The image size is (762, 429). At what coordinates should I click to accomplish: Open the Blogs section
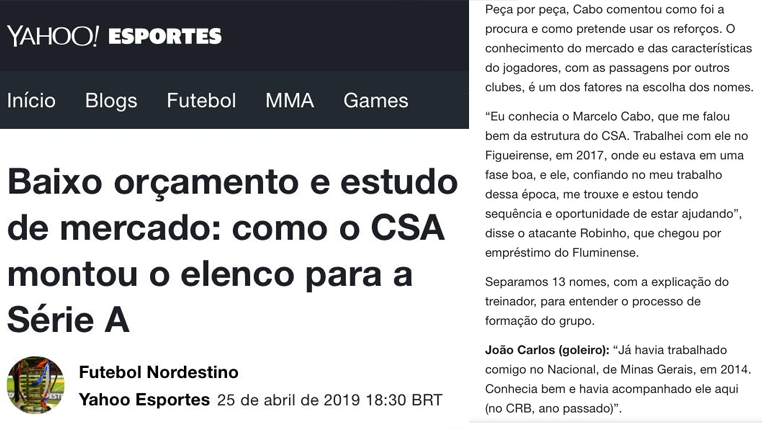click(111, 101)
